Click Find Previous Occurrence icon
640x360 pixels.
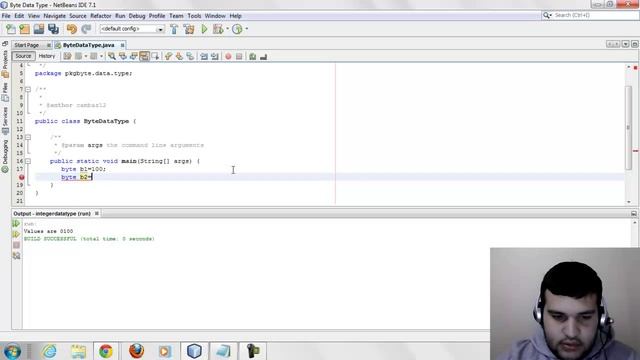(x=122, y=56)
